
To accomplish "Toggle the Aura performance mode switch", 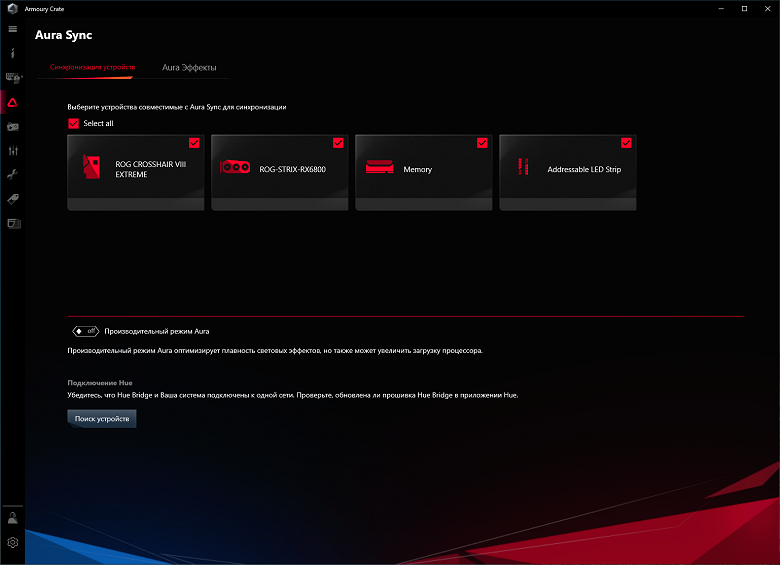I will [86, 331].
